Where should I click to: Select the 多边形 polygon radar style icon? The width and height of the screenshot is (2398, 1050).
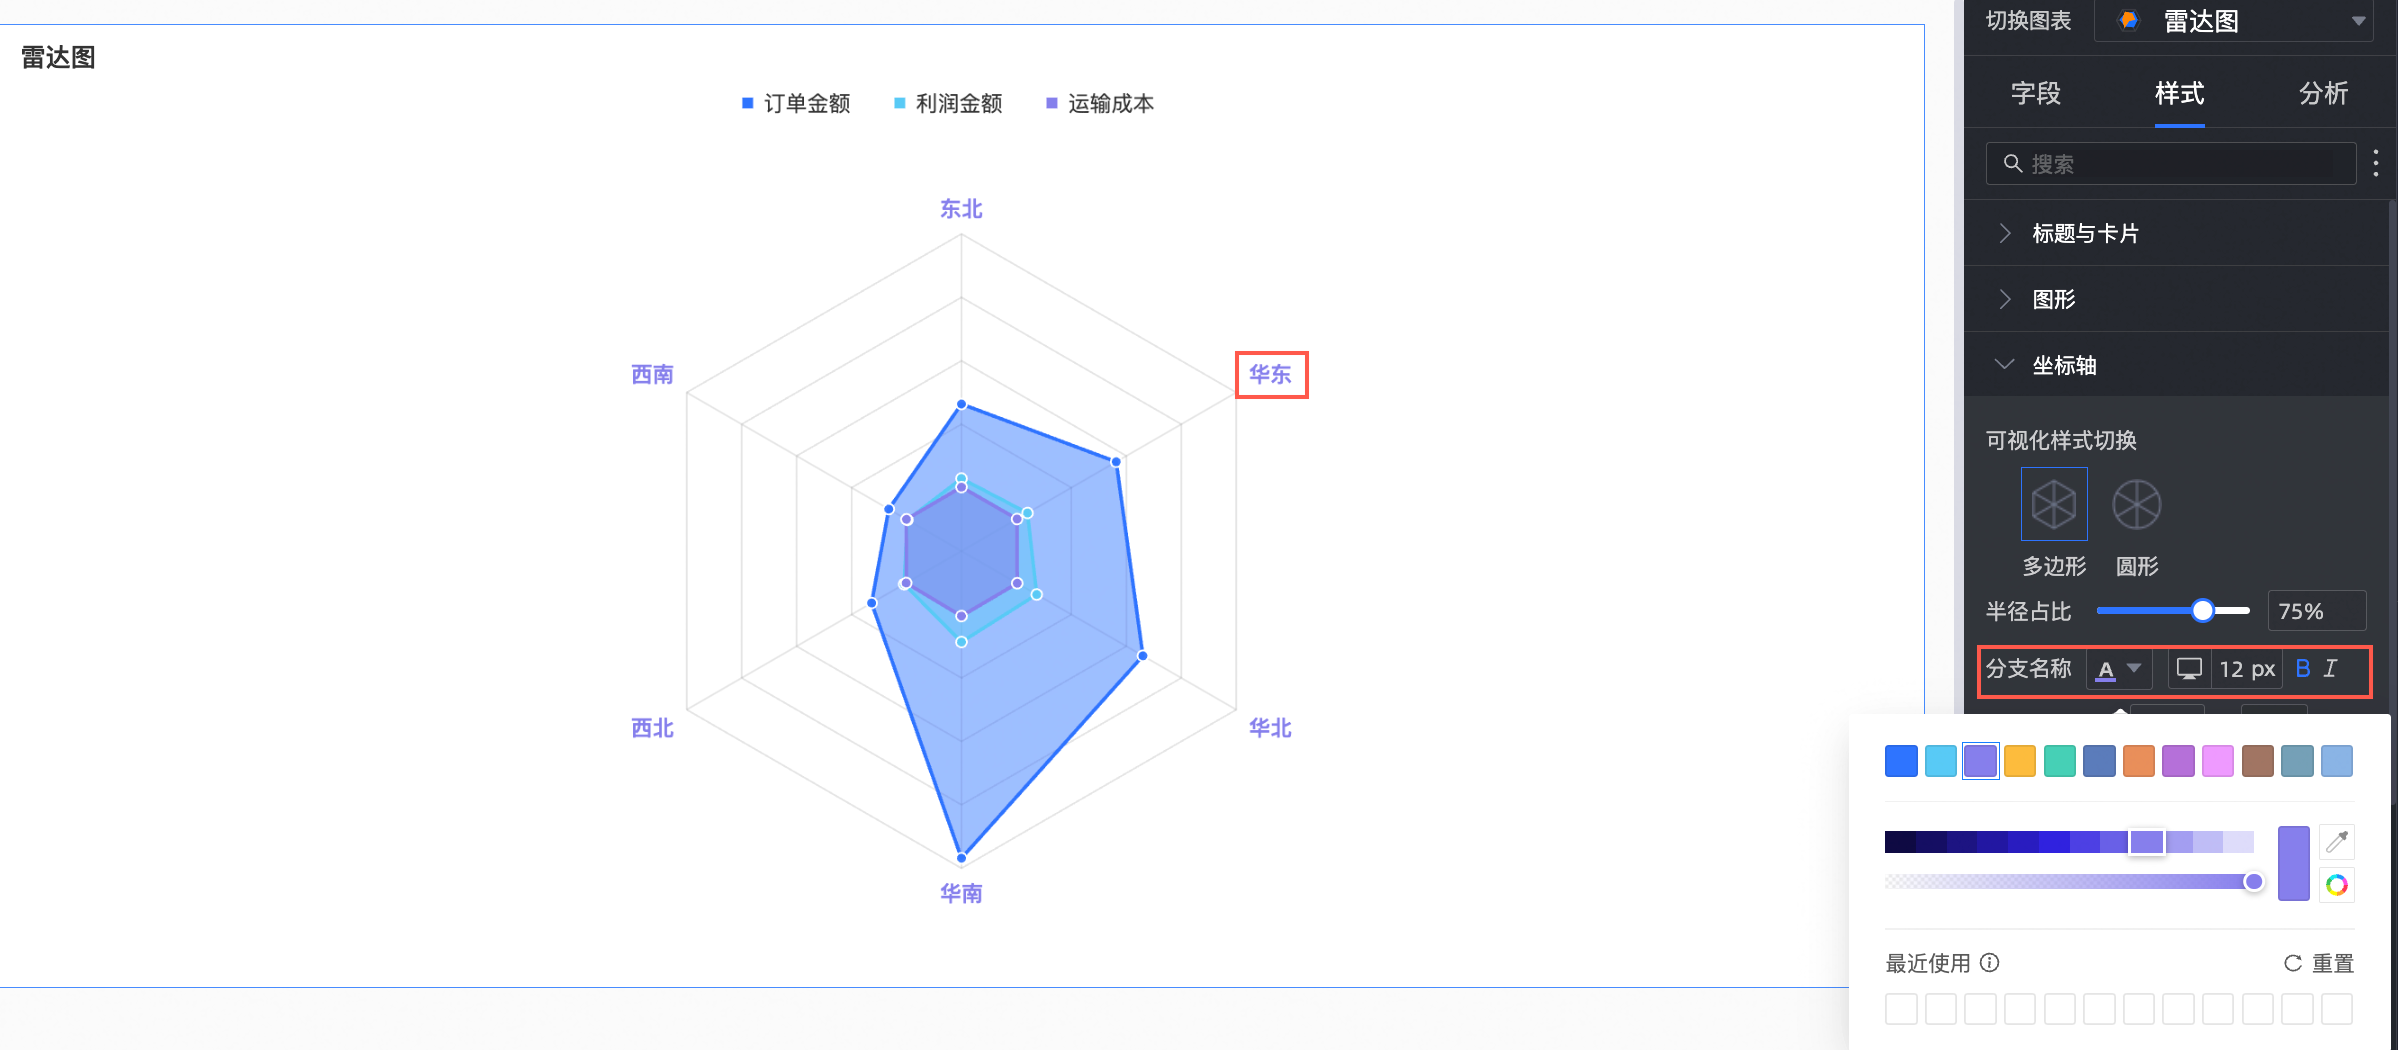(2054, 504)
